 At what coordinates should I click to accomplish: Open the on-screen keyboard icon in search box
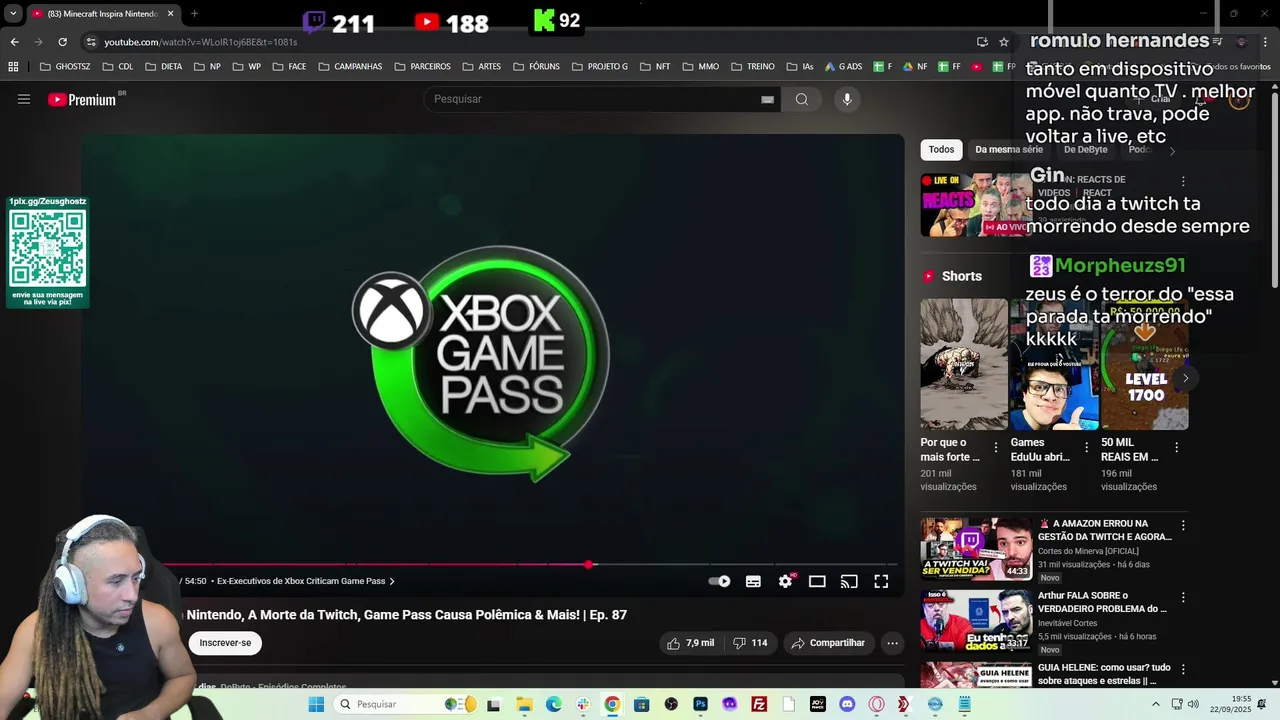click(x=767, y=99)
